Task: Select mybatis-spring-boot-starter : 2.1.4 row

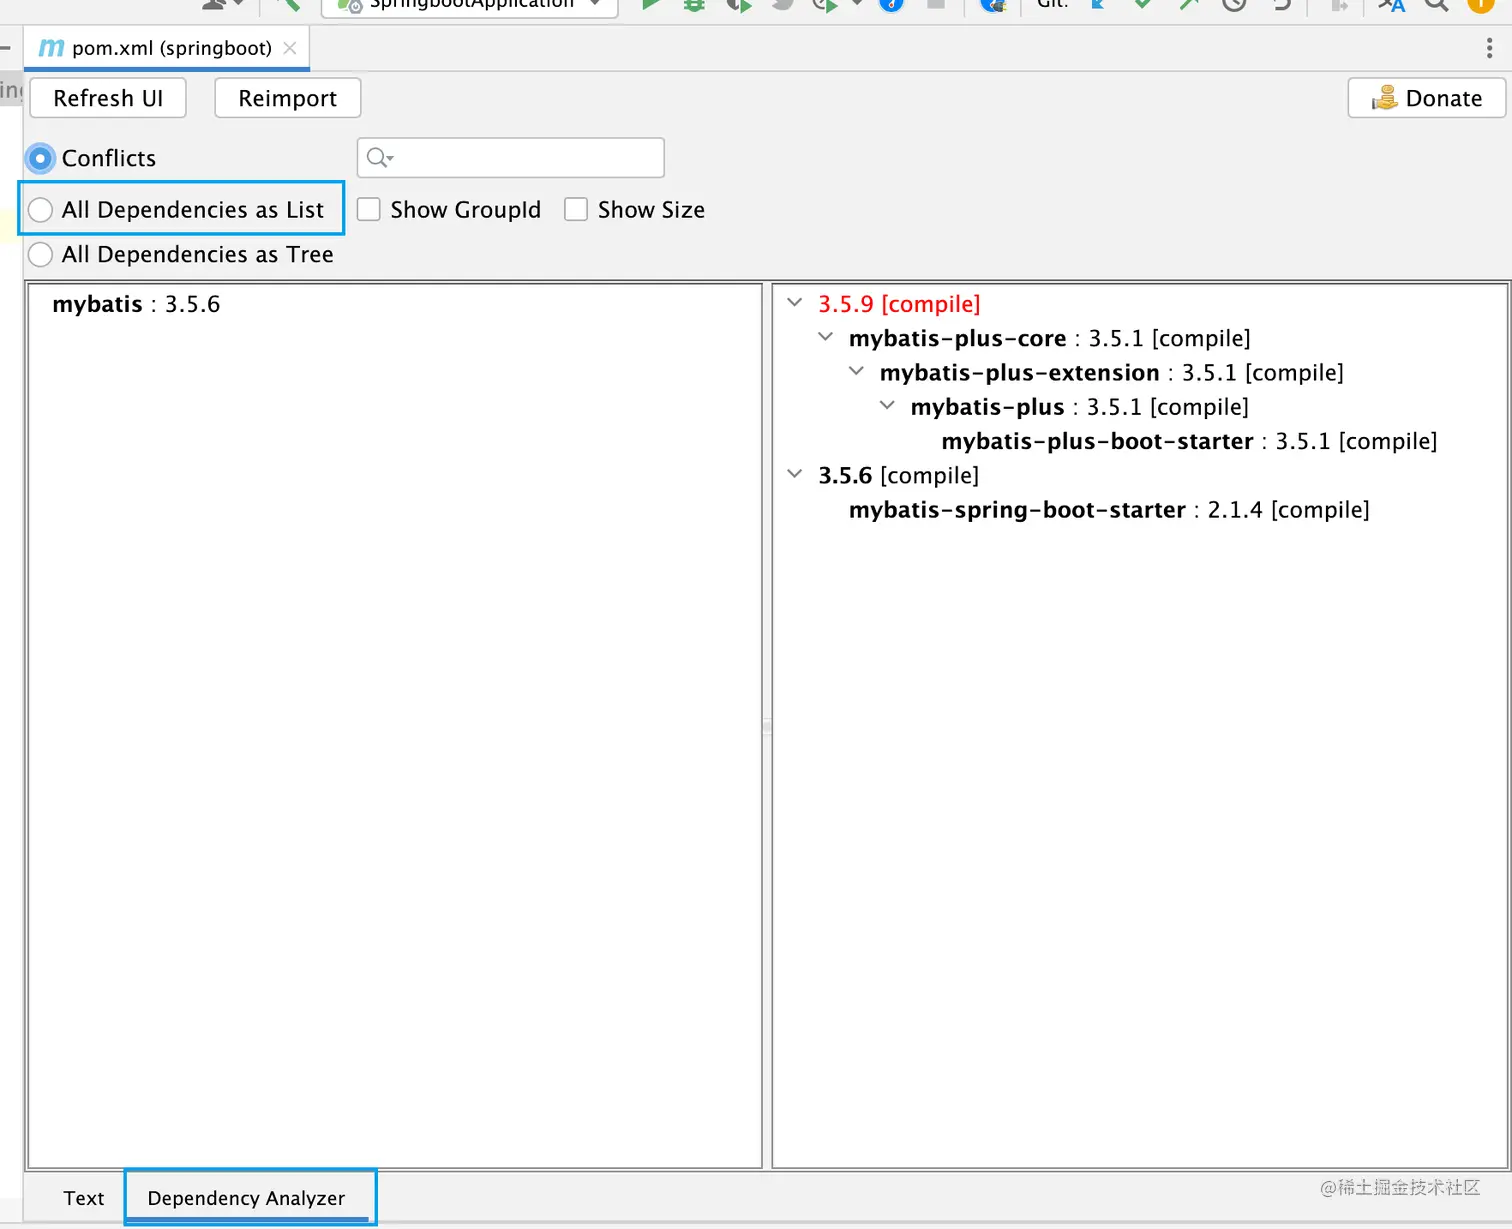Action: coord(1109,510)
